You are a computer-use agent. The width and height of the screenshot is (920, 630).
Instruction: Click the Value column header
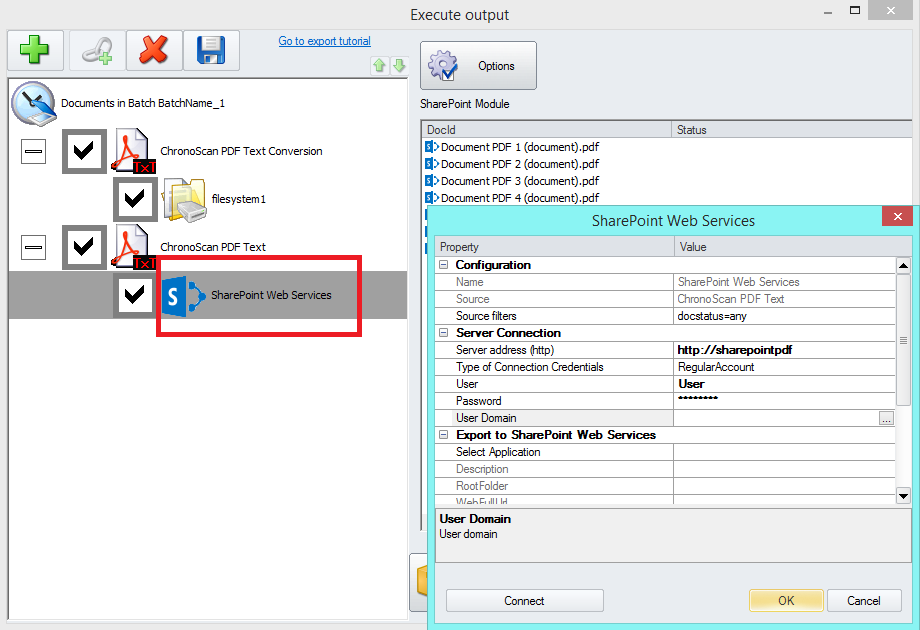pos(793,247)
